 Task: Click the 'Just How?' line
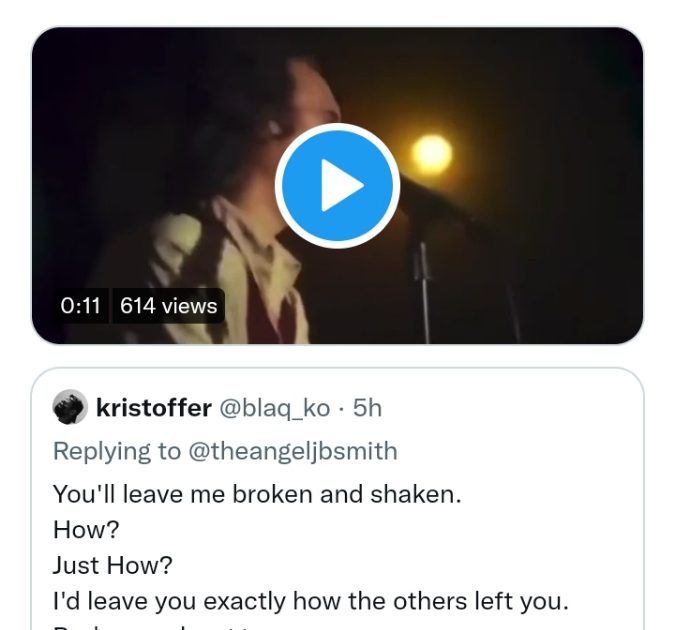click(112, 565)
